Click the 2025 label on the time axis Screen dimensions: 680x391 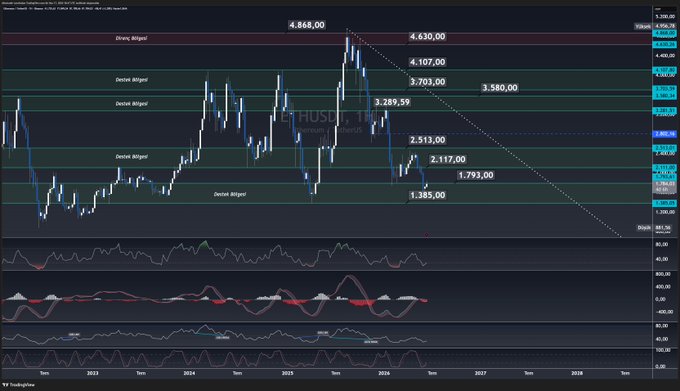(x=287, y=373)
